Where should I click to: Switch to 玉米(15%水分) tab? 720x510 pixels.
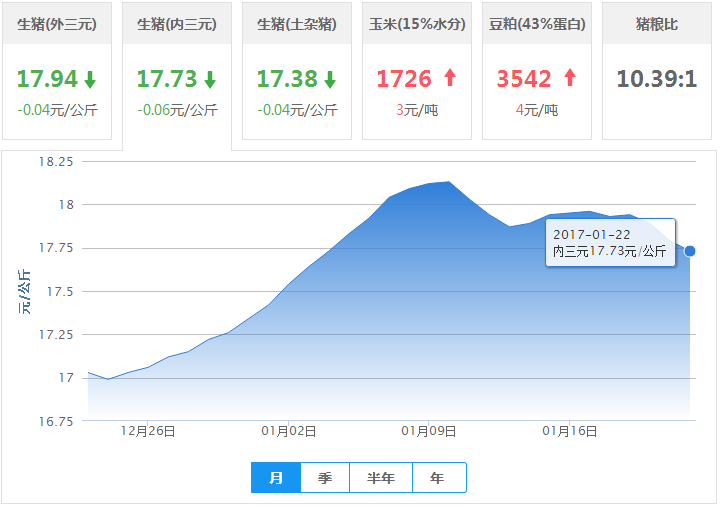416,24
